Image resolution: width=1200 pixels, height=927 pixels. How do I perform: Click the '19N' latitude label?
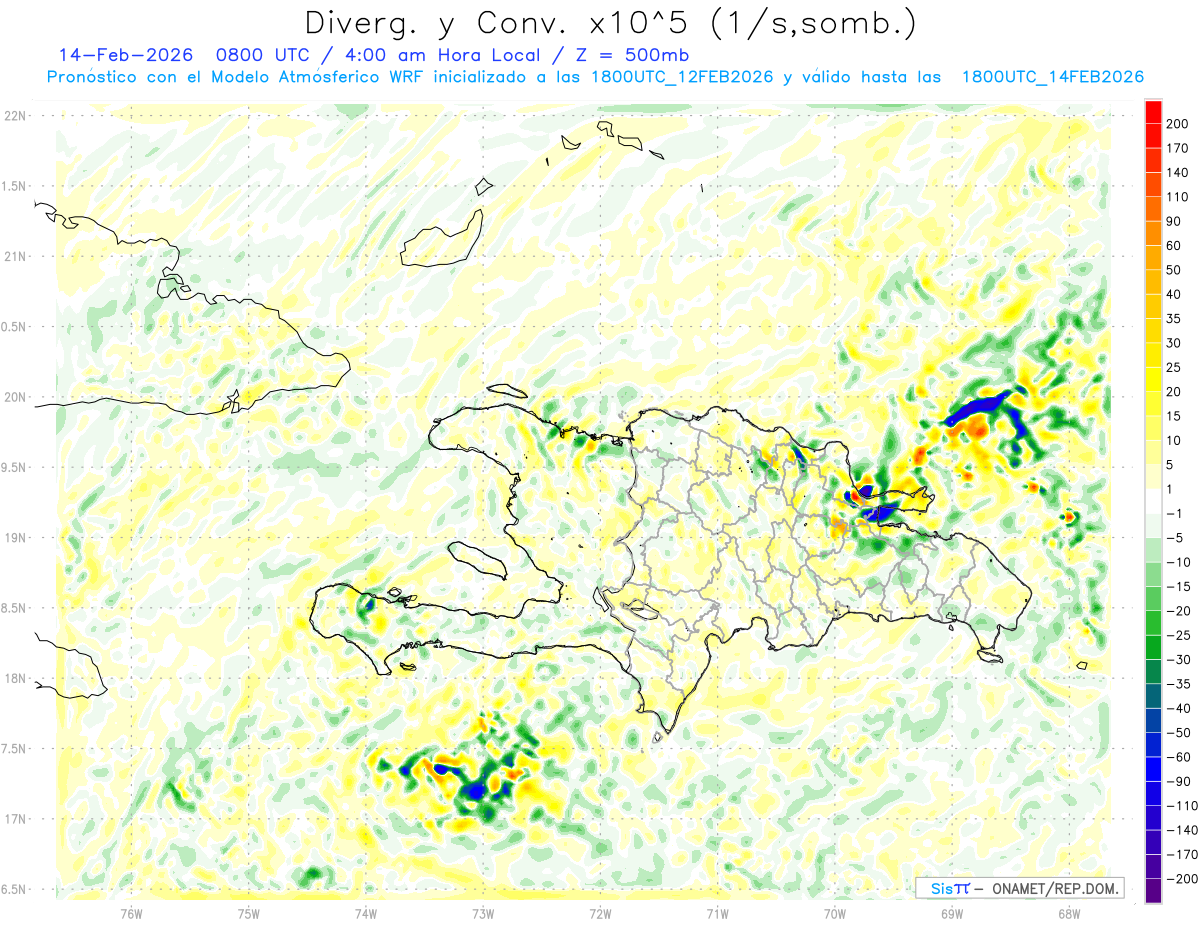[x=14, y=538]
